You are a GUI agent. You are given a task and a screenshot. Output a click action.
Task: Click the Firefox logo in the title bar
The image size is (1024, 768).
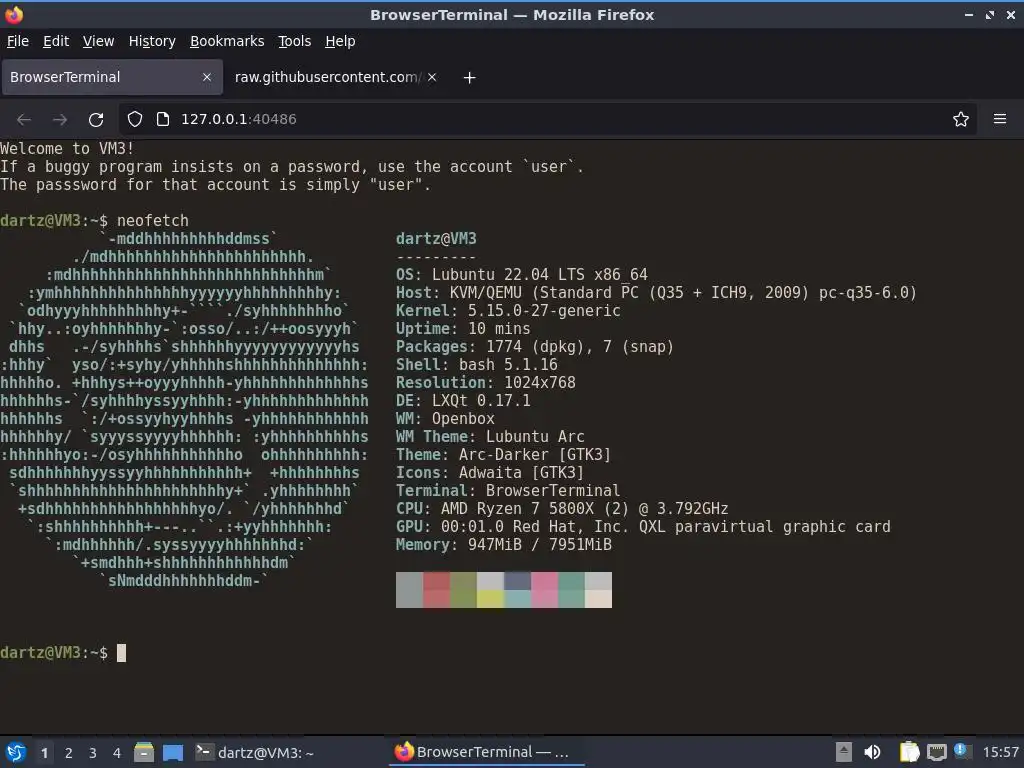[x=14, y=14]
